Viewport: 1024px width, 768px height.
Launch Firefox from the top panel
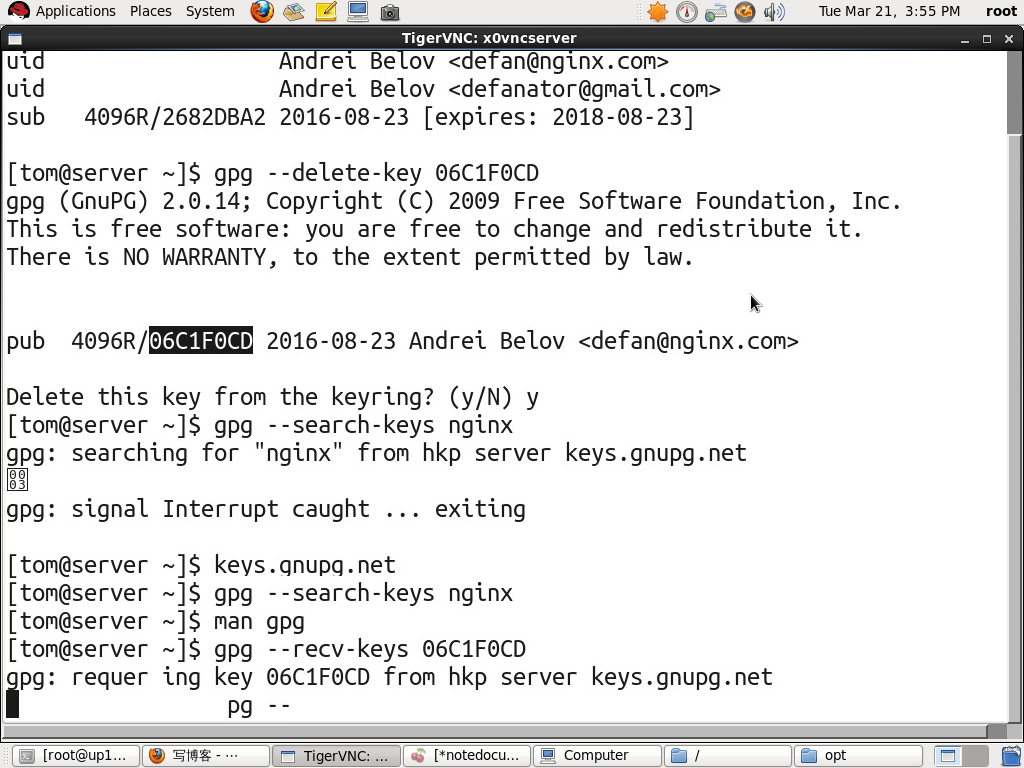point(263,11)
